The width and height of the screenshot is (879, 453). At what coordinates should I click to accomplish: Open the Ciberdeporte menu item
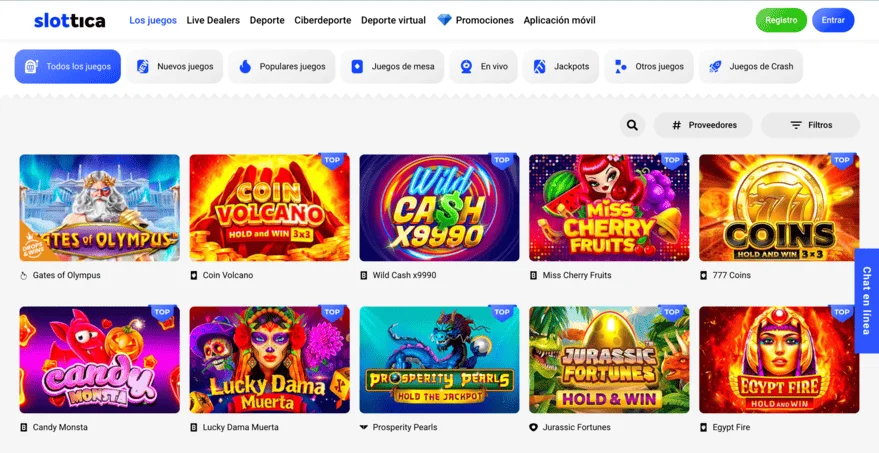(x=322, y=20)
